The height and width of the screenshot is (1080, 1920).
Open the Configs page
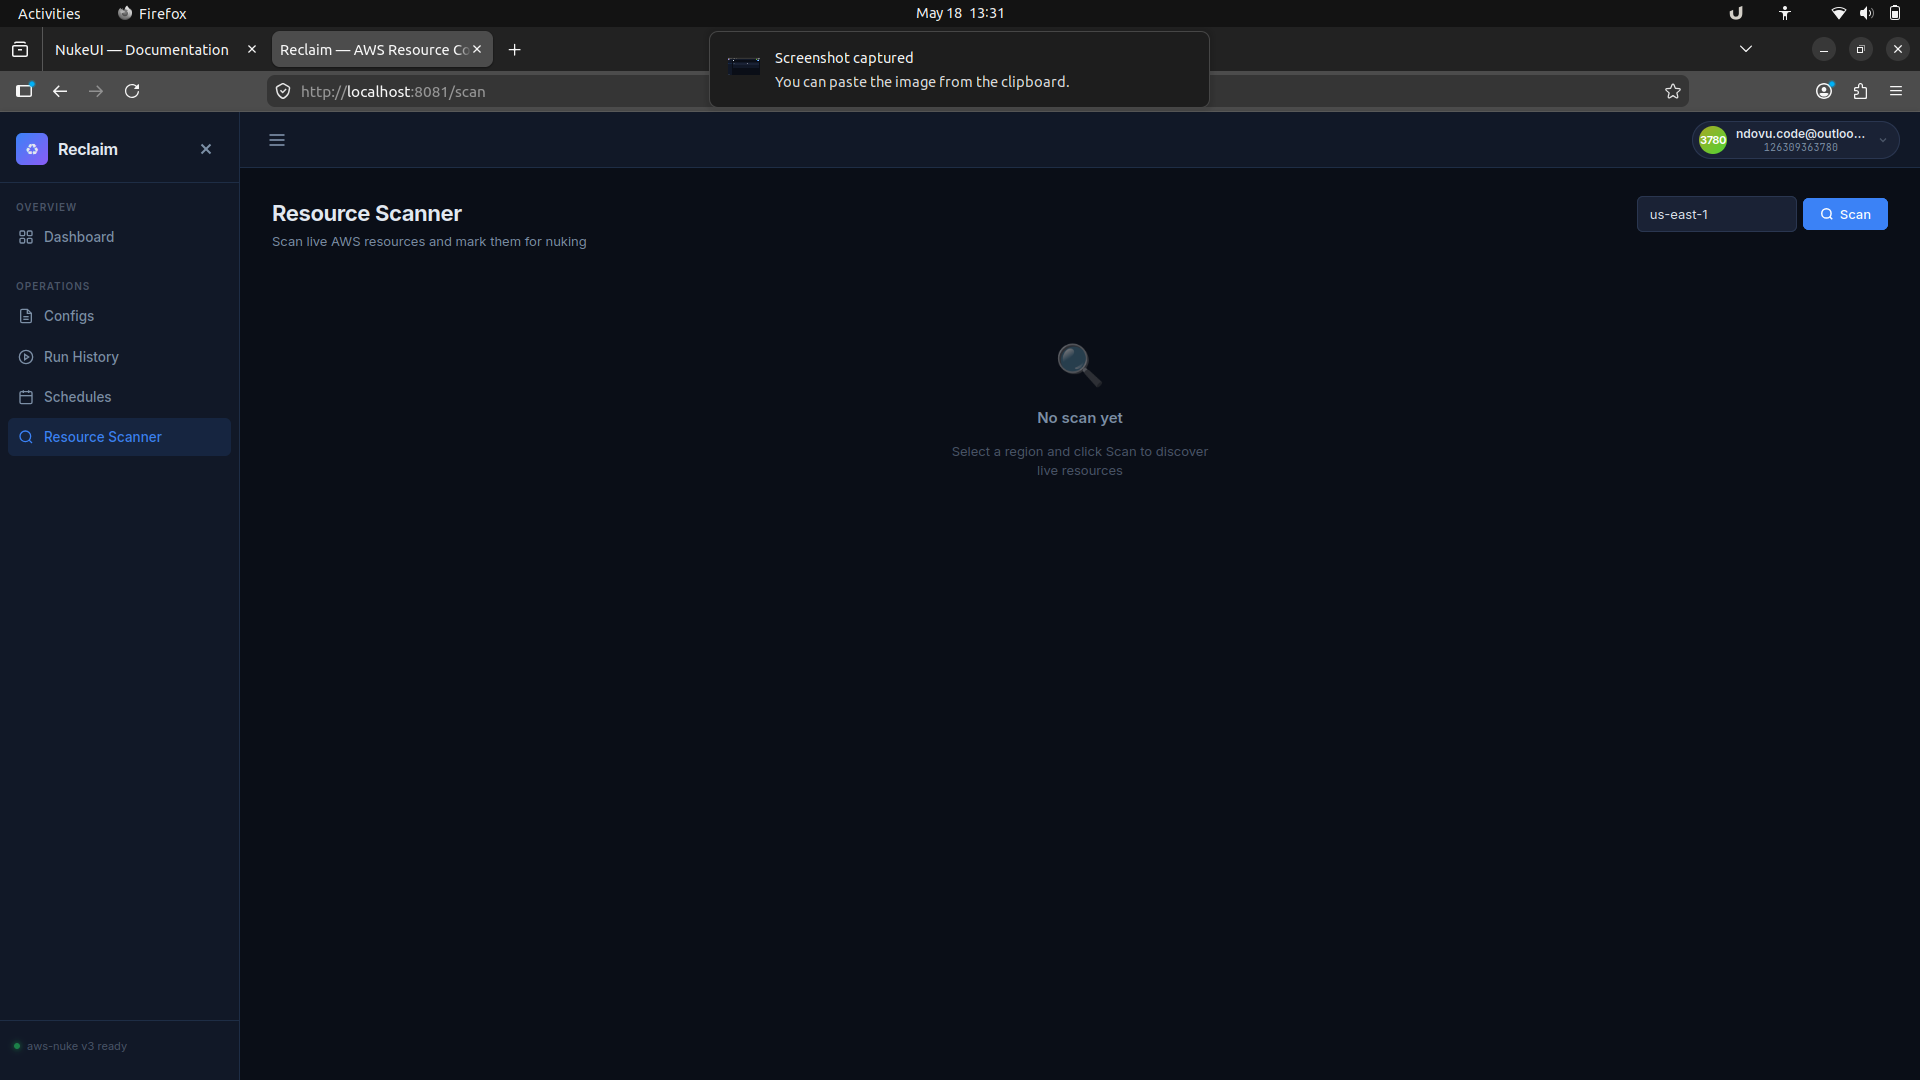119,316
